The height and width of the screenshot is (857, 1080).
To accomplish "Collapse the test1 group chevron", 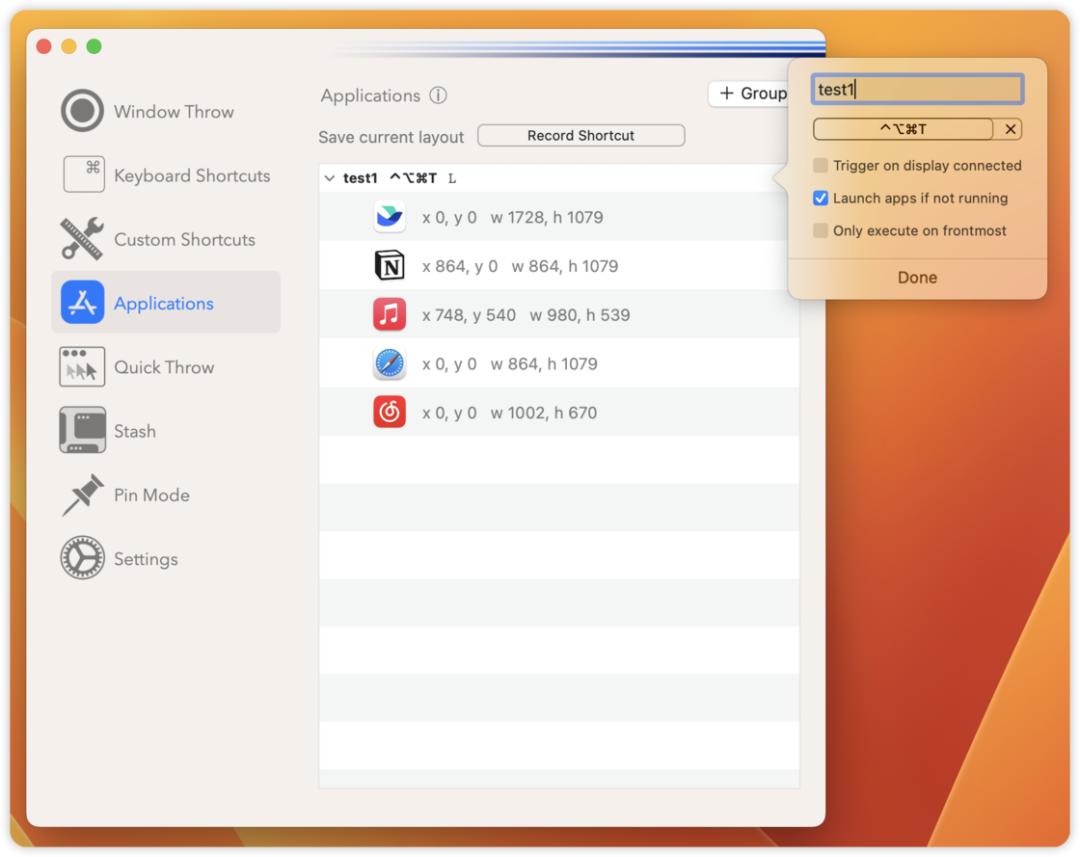I will click(x=330, y=178).
